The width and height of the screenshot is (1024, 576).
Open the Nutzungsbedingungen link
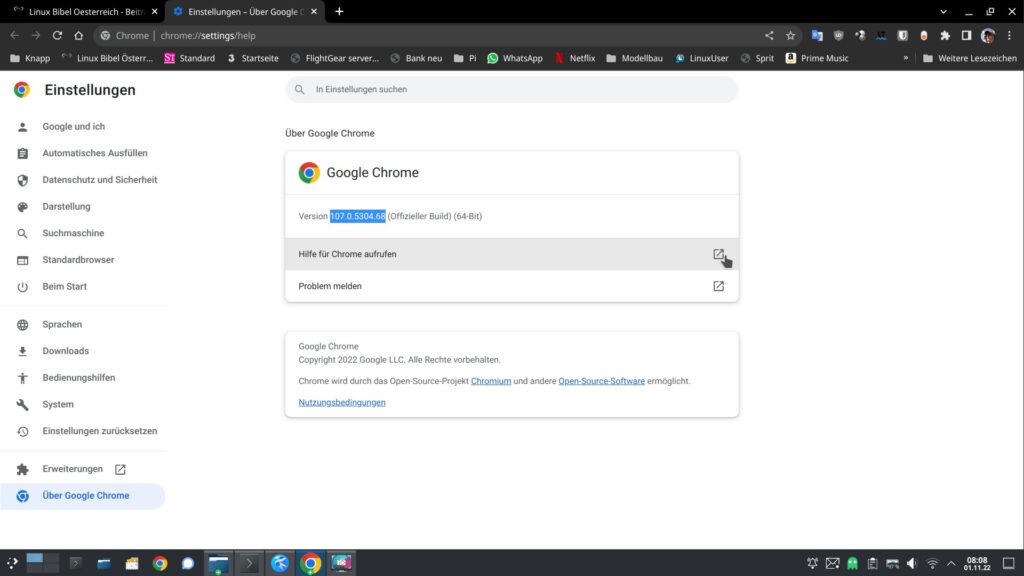click(x=342, y=403)
